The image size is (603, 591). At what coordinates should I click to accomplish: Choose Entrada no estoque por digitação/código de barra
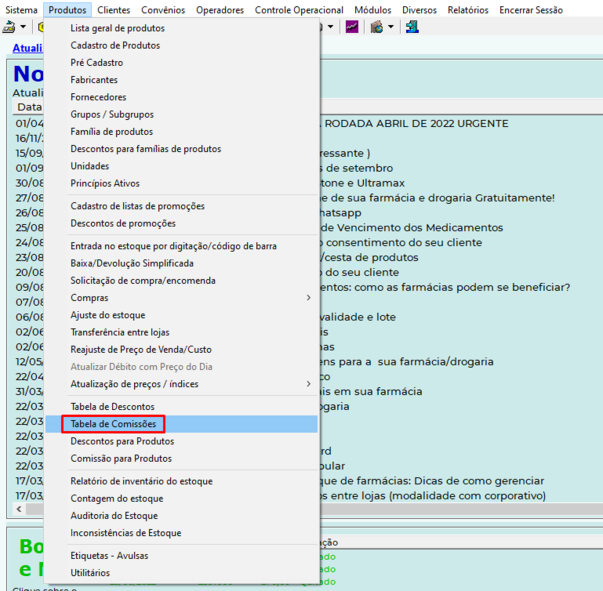pos(182,246)
